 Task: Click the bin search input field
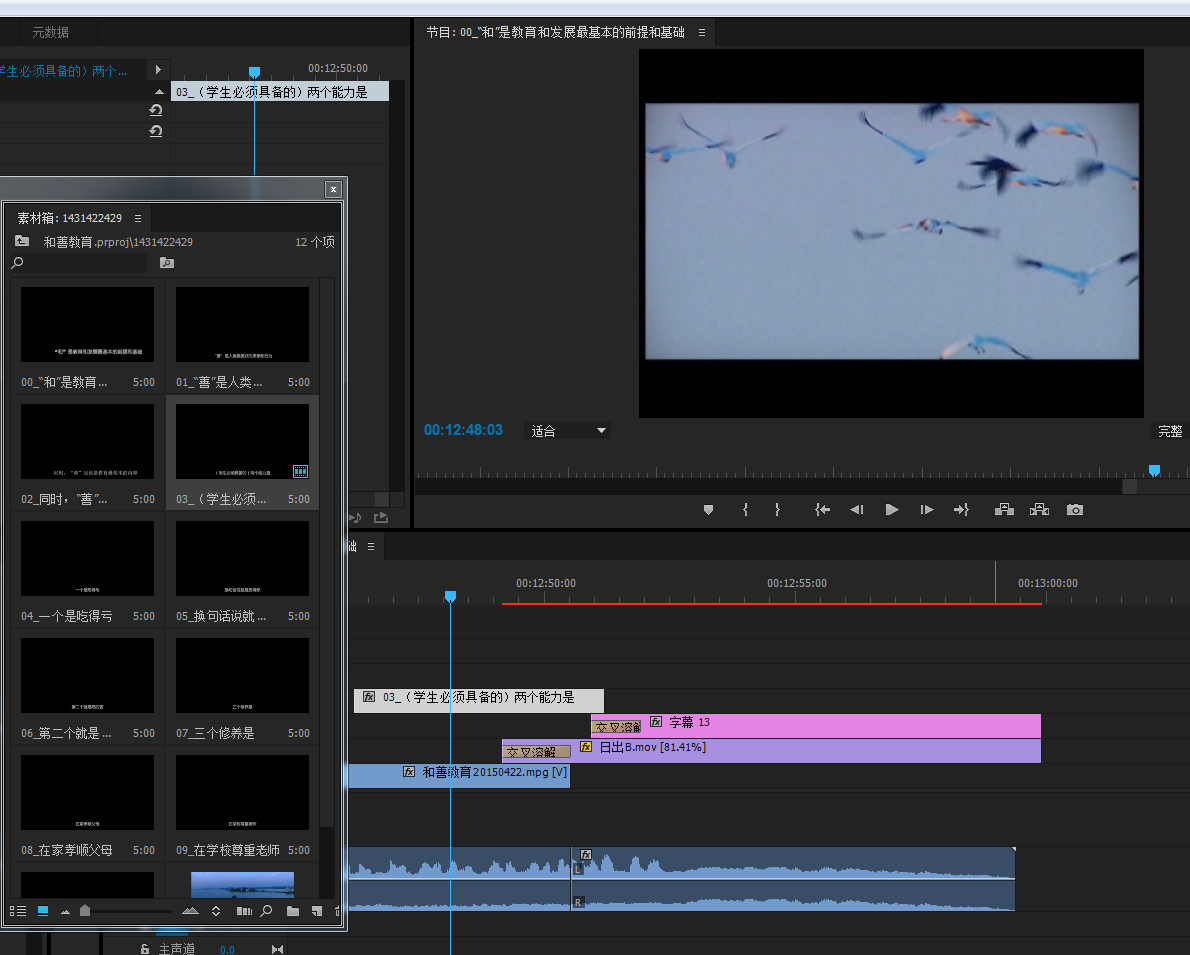pyautogui.click(x=86, y=263)
